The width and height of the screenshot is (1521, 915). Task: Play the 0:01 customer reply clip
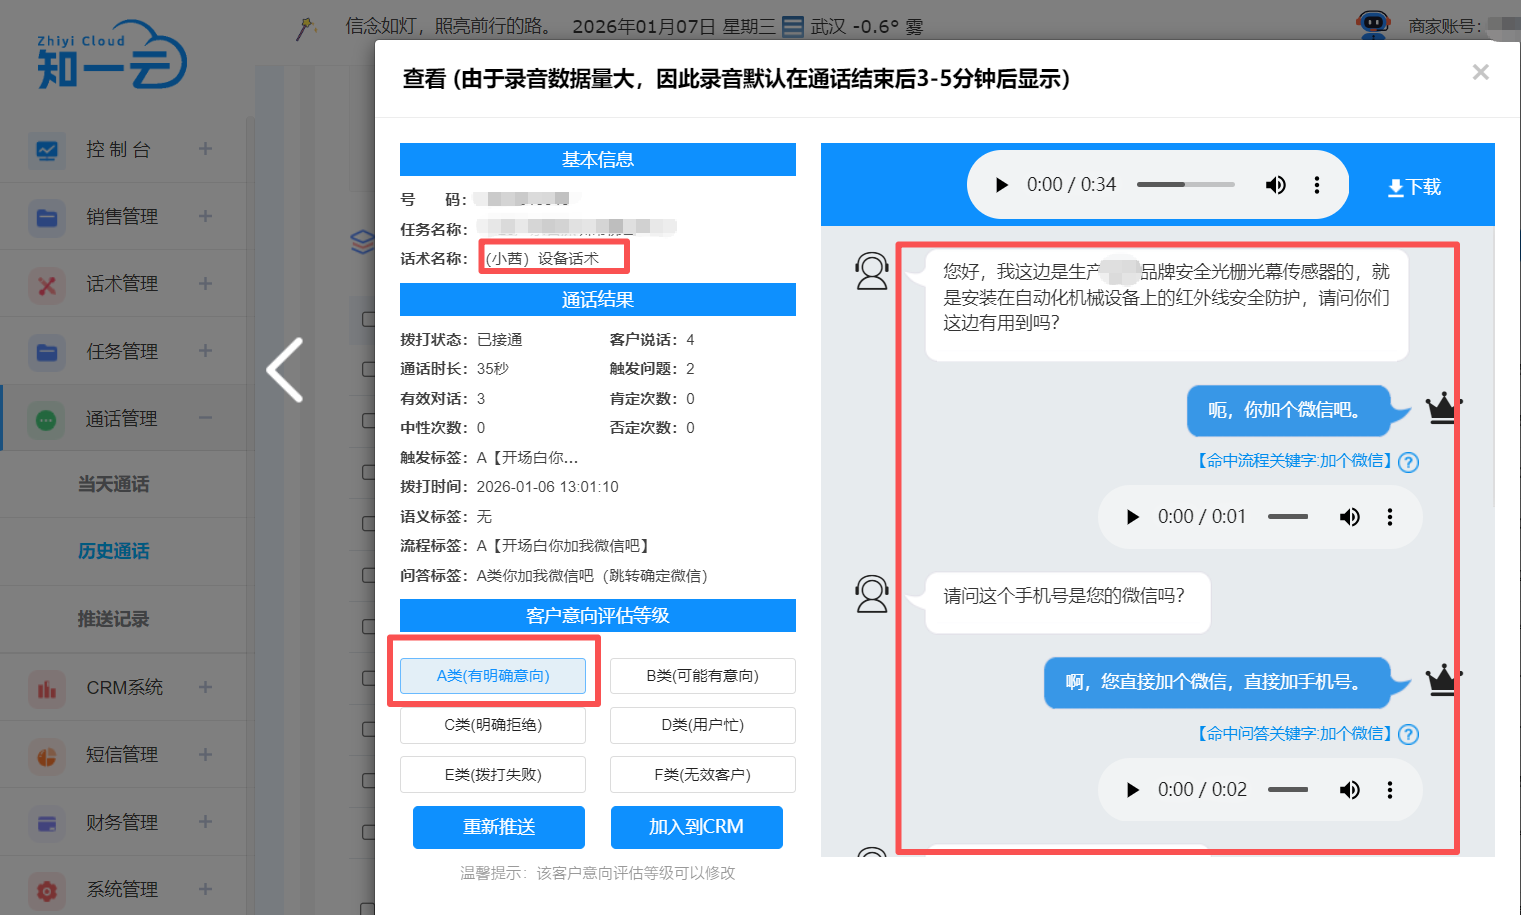pos(1133,517)
